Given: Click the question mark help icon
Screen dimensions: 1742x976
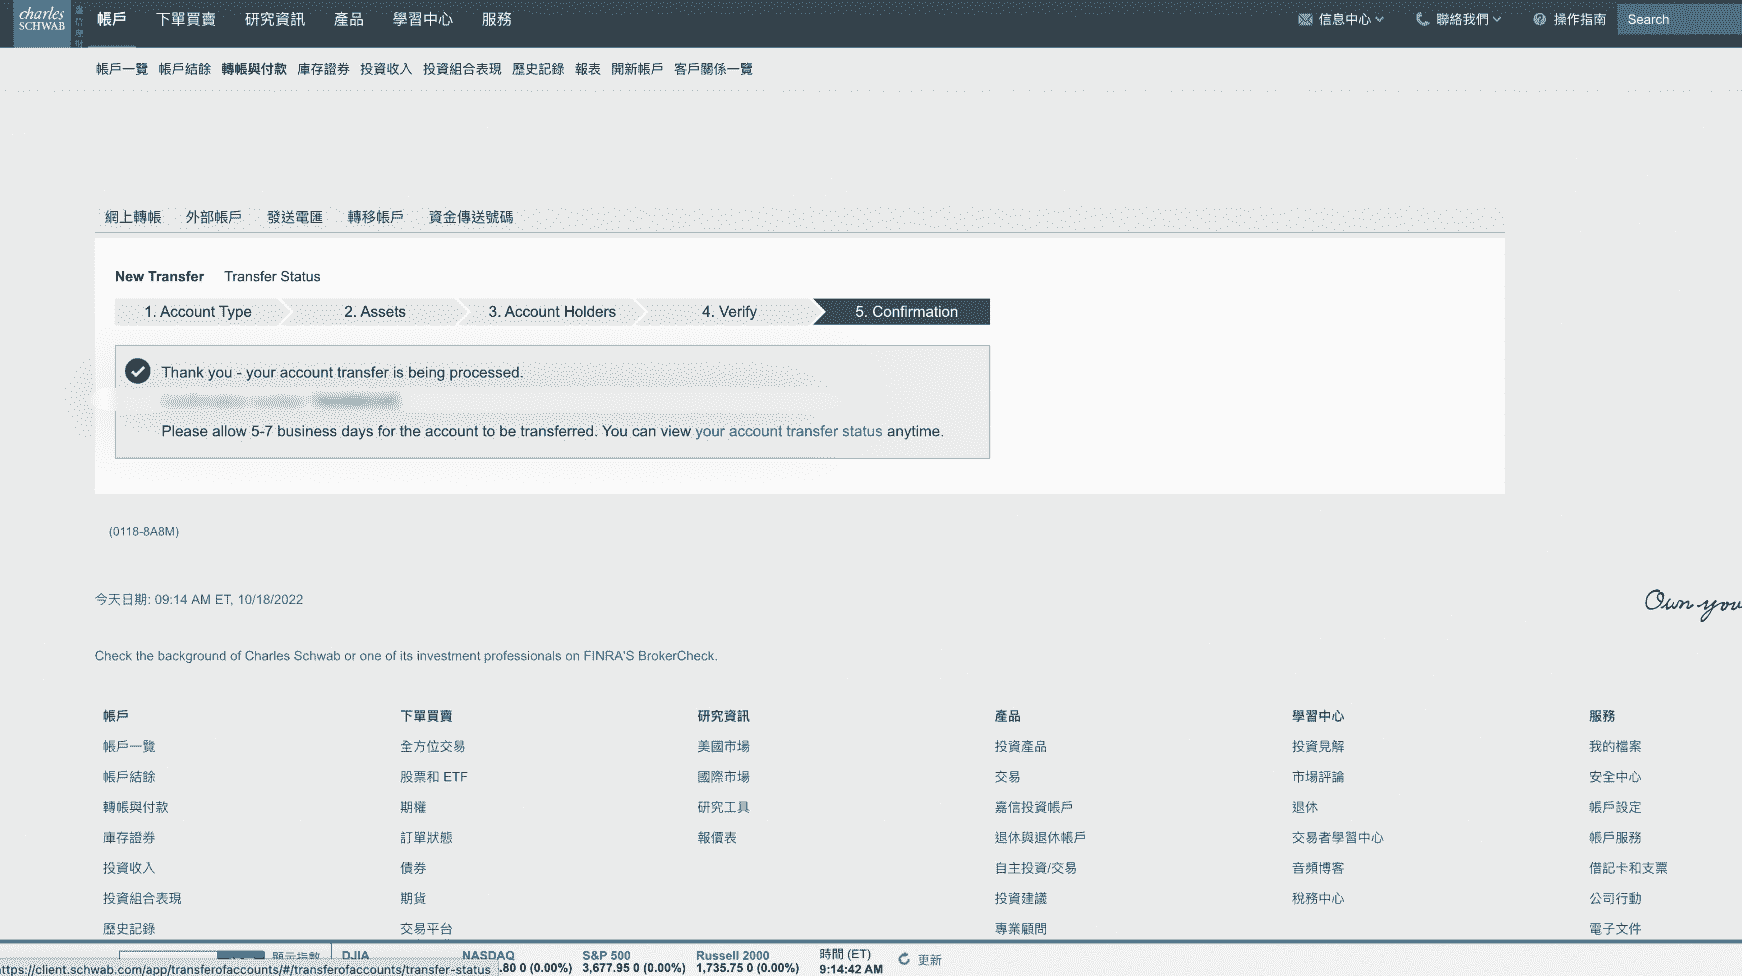Looking at the screenshot, I should (x=1539, y=19).
